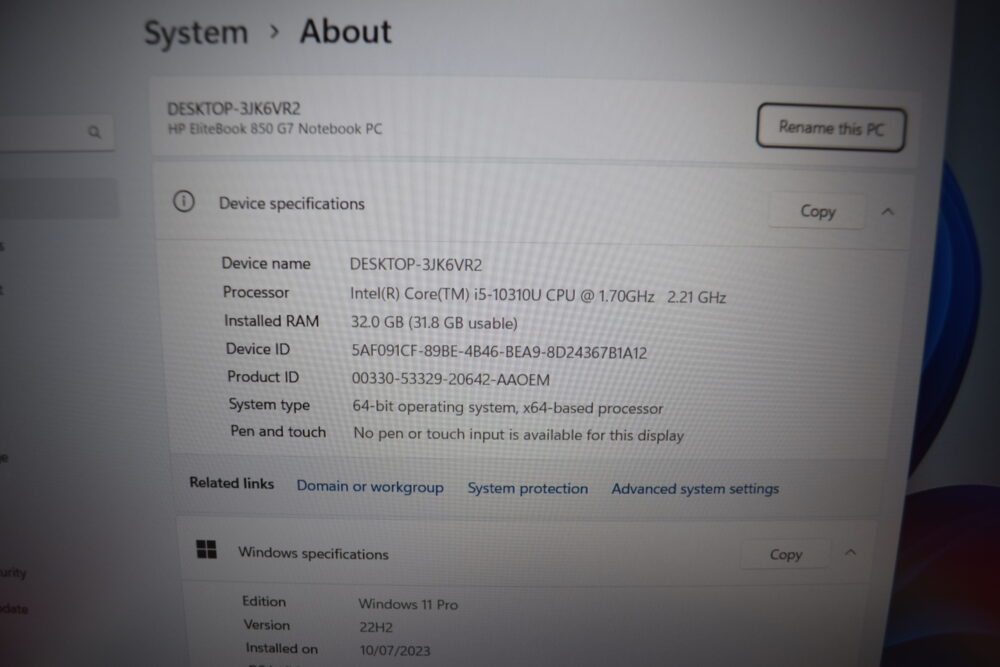Image resolution: width=1000 pixels, height=667 pixels.
Task: Click the highlighted item in the left sidebar
Action: 59,198
